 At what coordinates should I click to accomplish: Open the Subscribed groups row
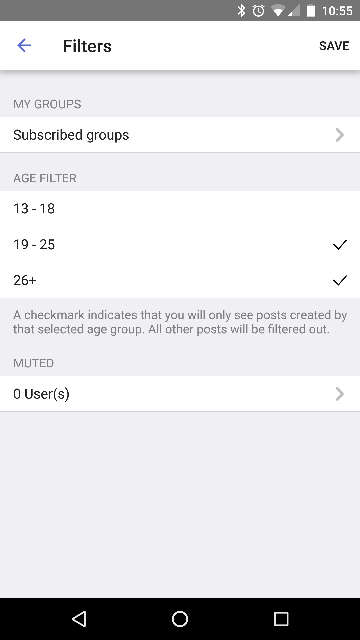point(180,135)
